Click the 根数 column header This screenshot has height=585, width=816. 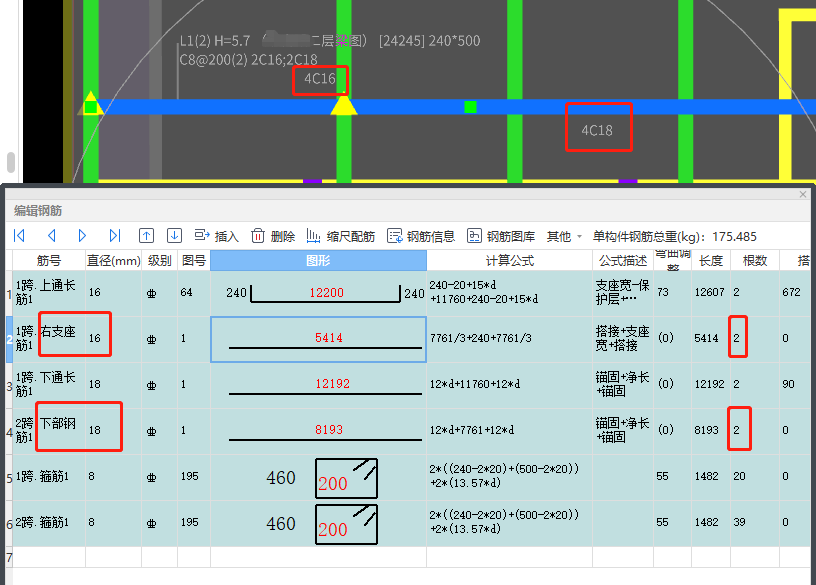pyautogui.click(x=755, y=260)
